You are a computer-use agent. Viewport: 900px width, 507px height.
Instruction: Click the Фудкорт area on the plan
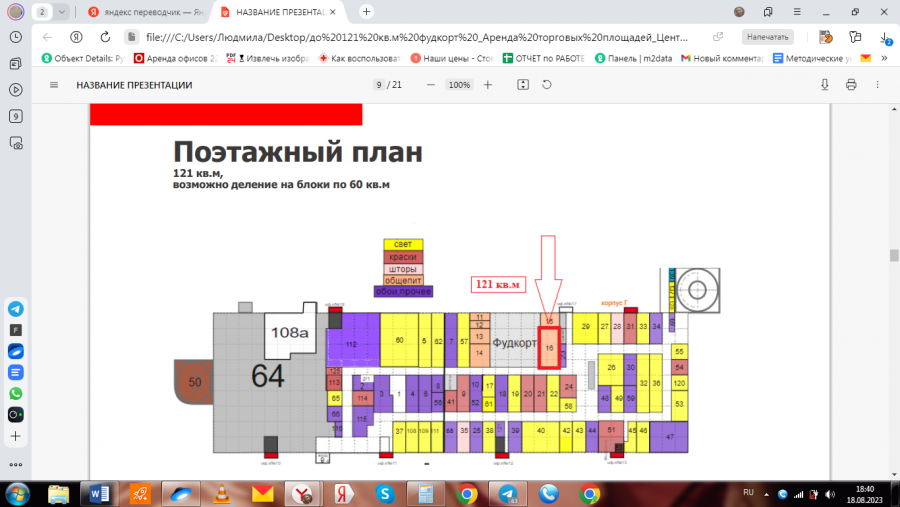click(x=514, y=343)
